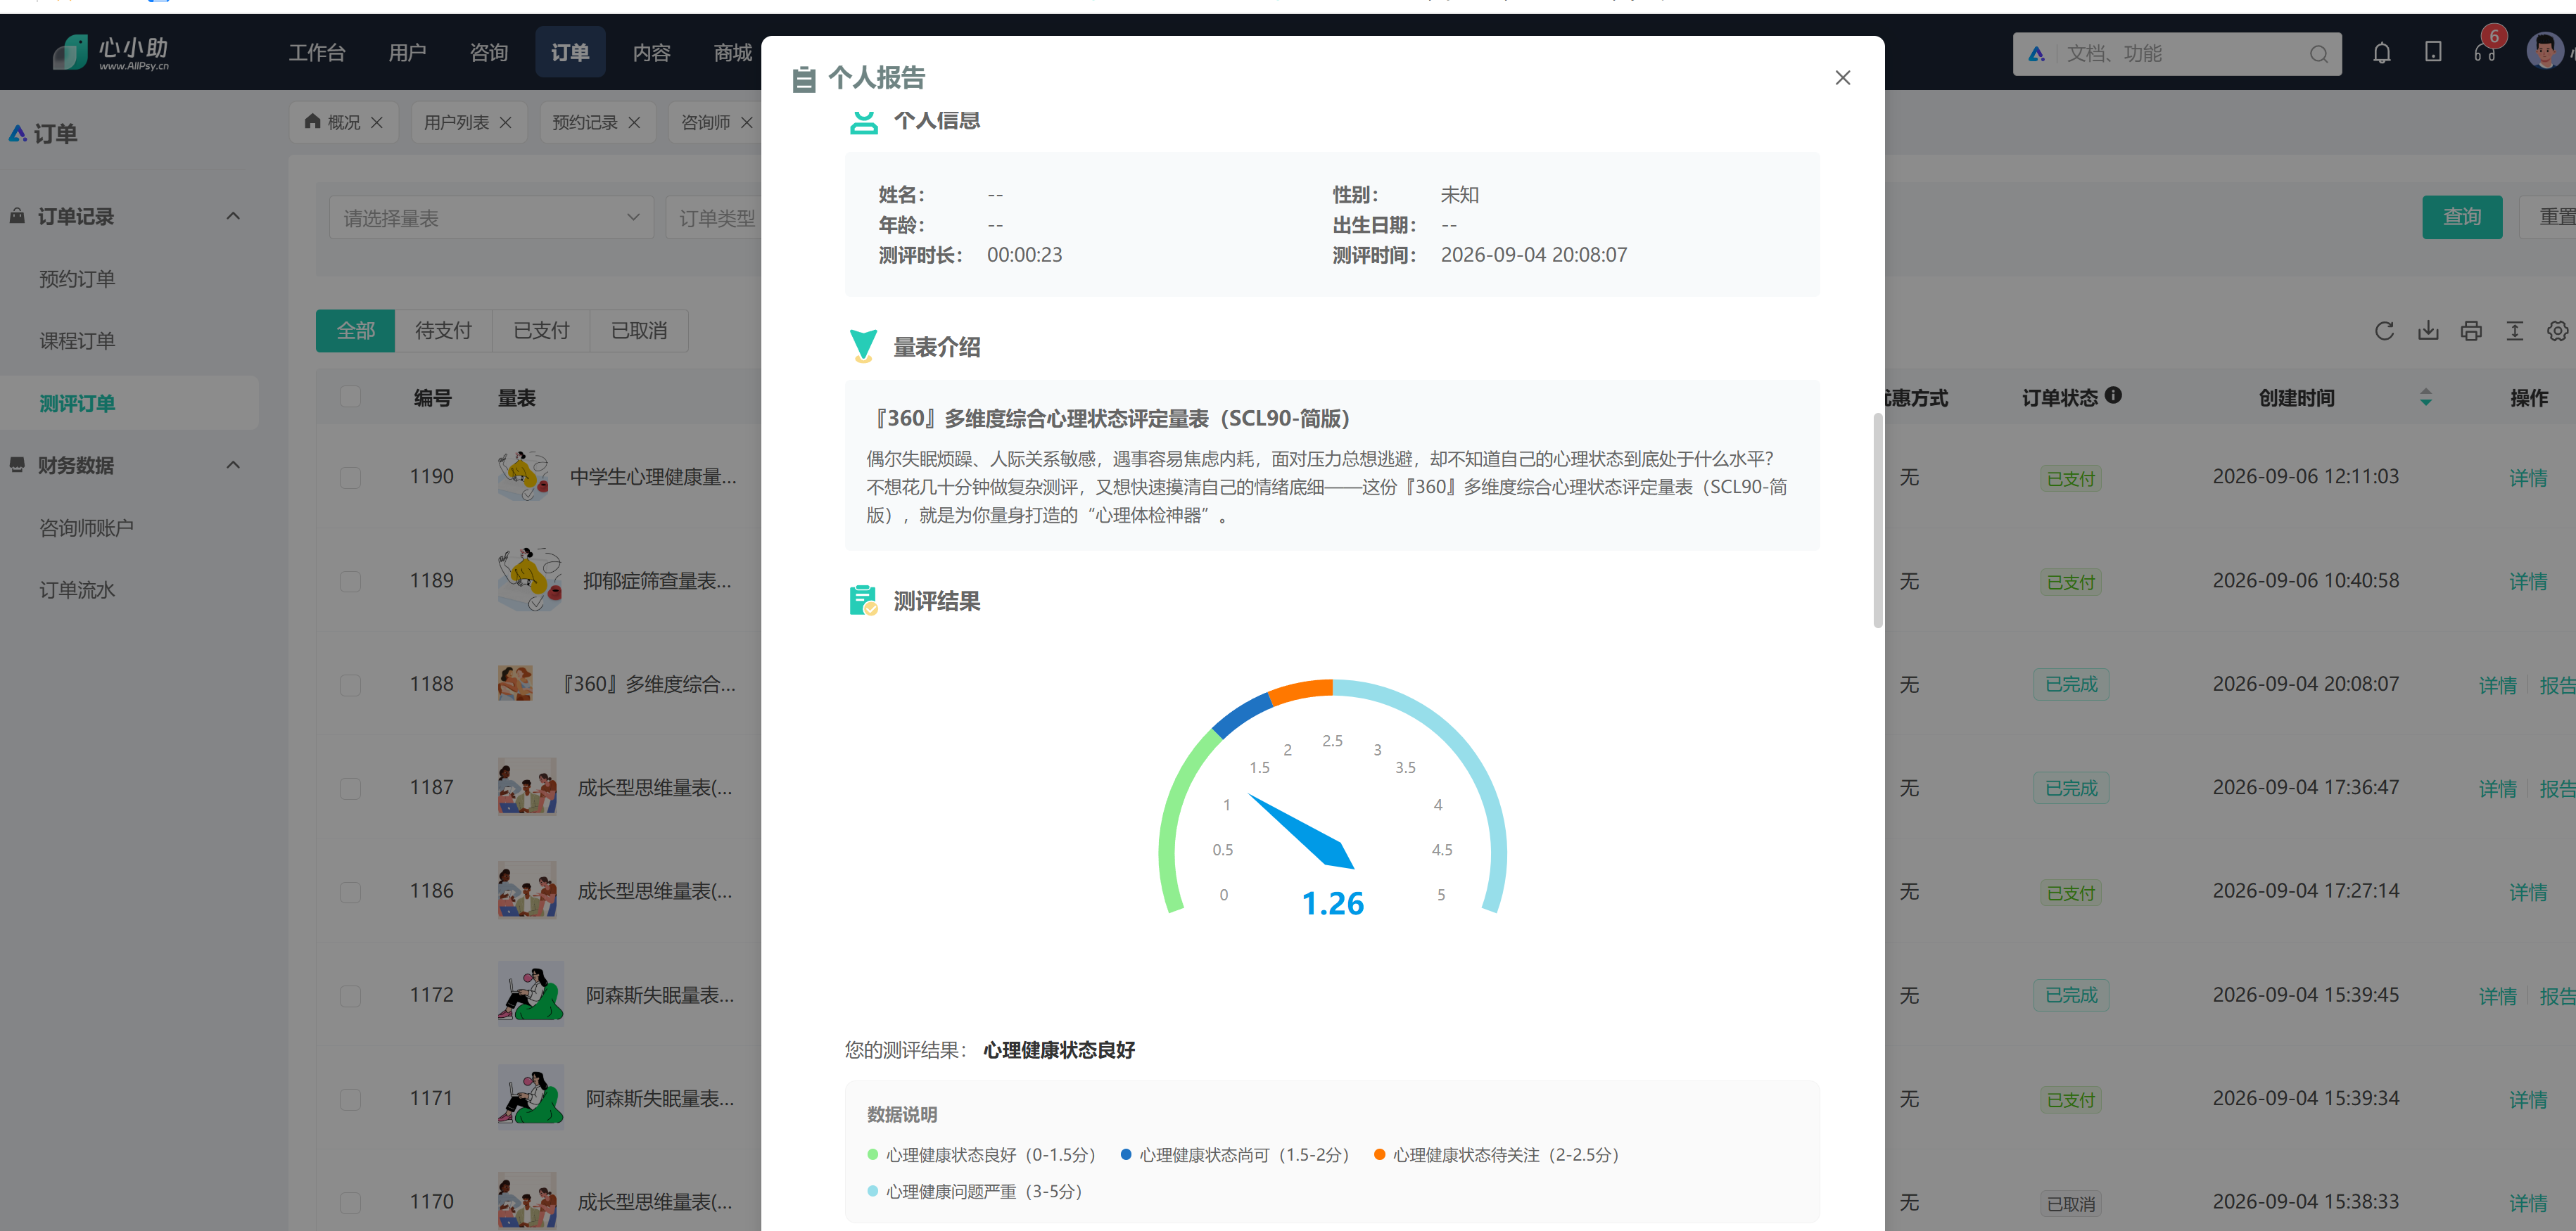Open the 工作台 top menu
This screenshot has height=1231, width=2576.
click(x=317, y=53)
